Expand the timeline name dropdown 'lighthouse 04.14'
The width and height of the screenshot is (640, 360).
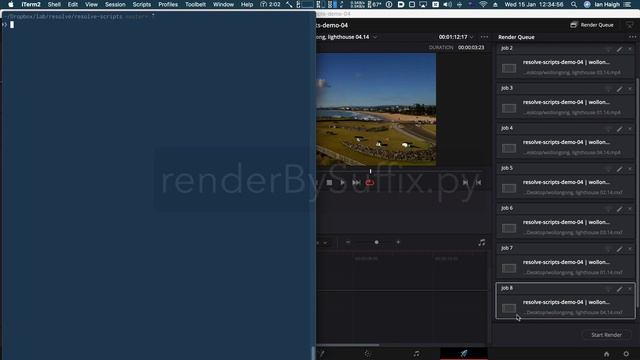click(375, 37)
